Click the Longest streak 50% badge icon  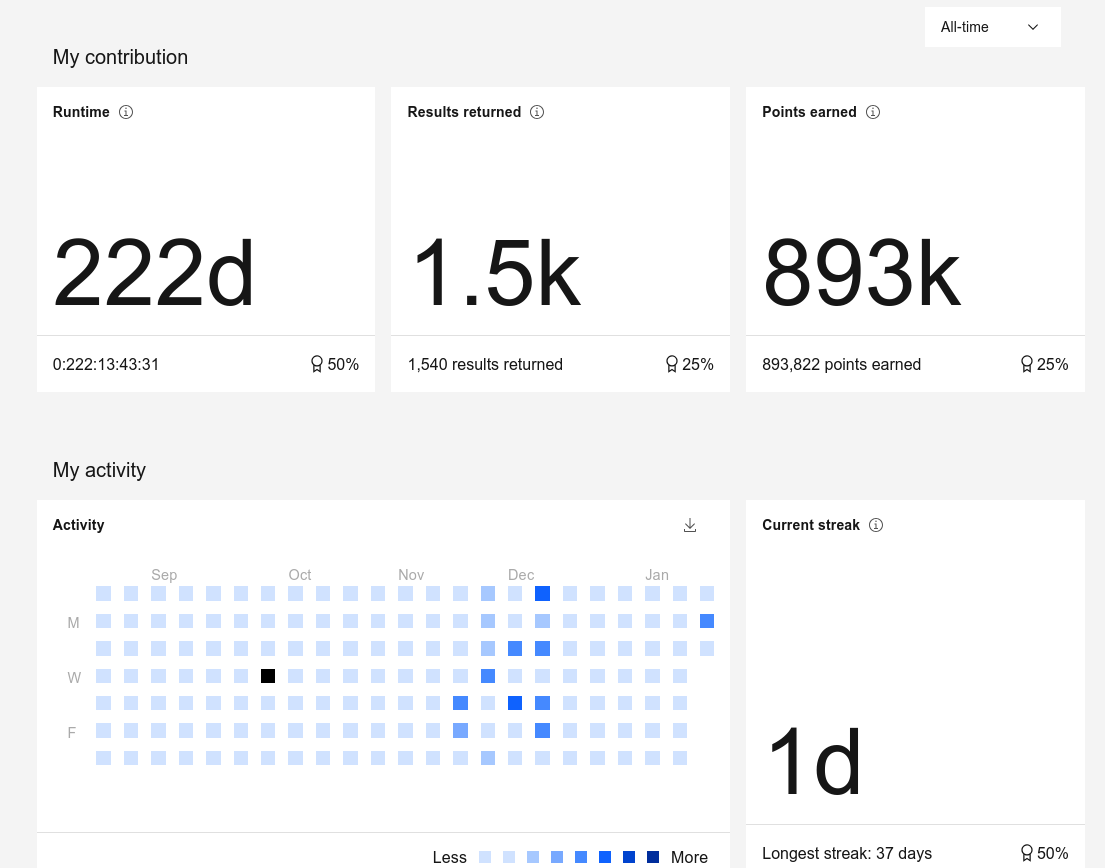[x=1026, y=853]
